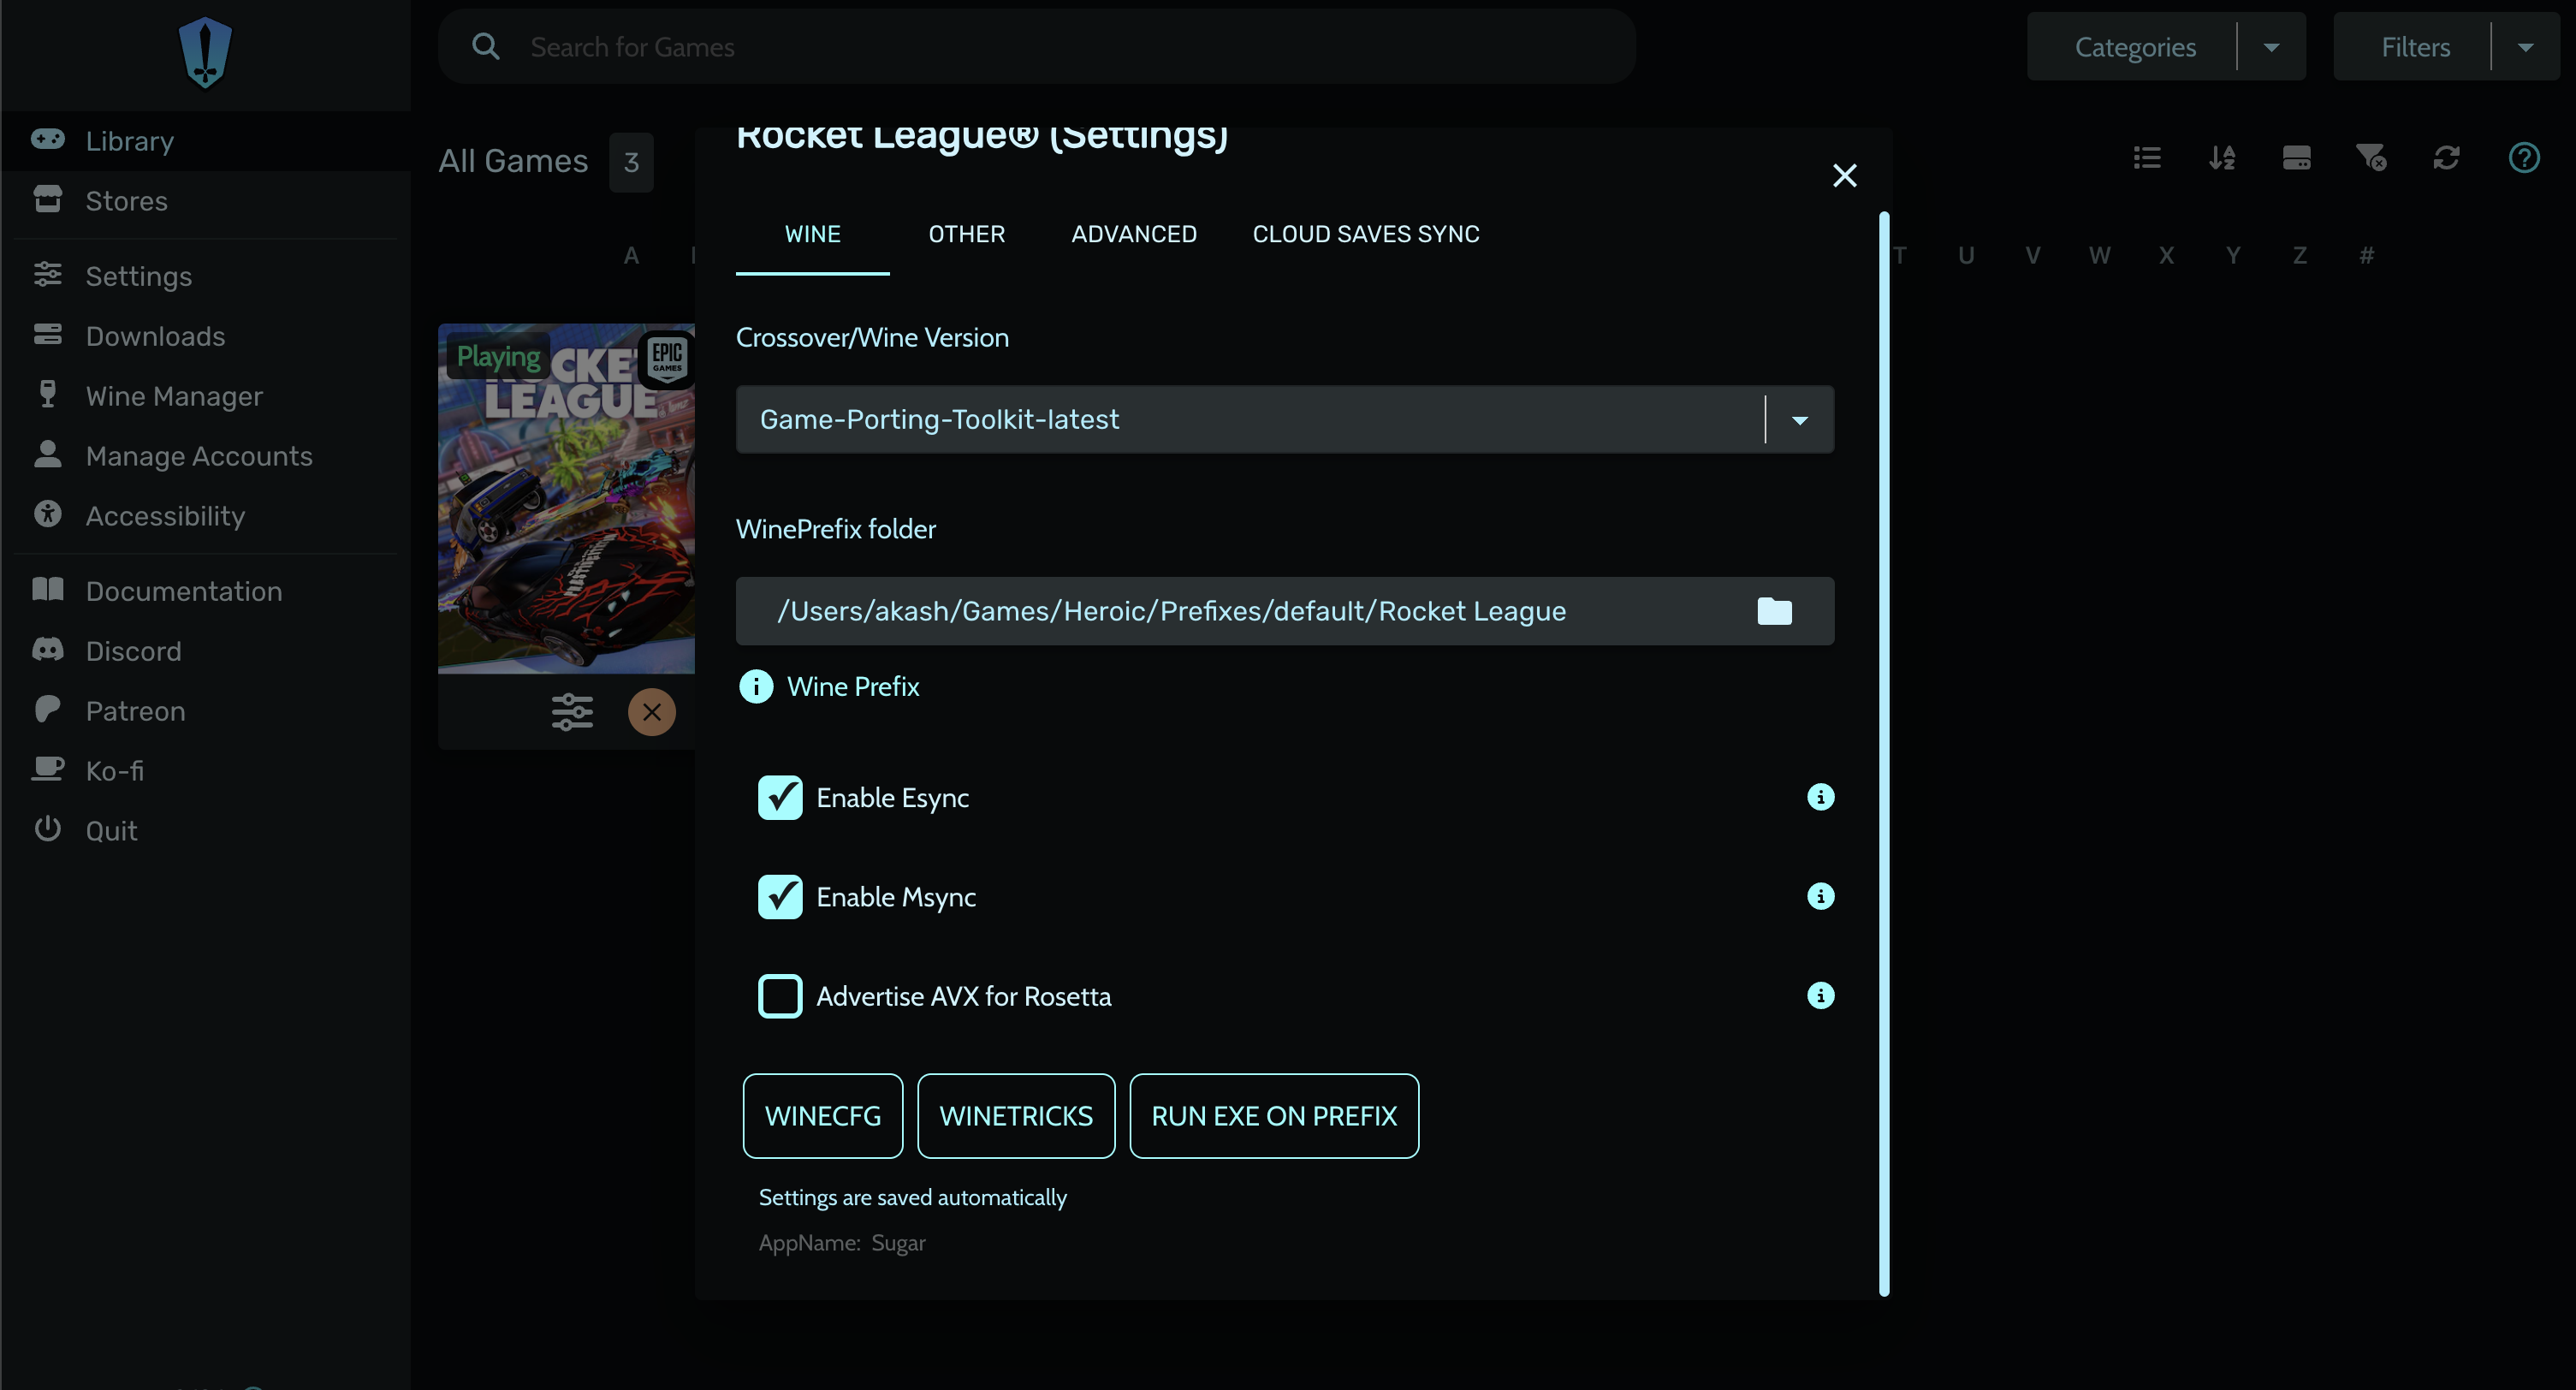
Task: Click the Enable Esync info icon
Action: pos(1820,797)
